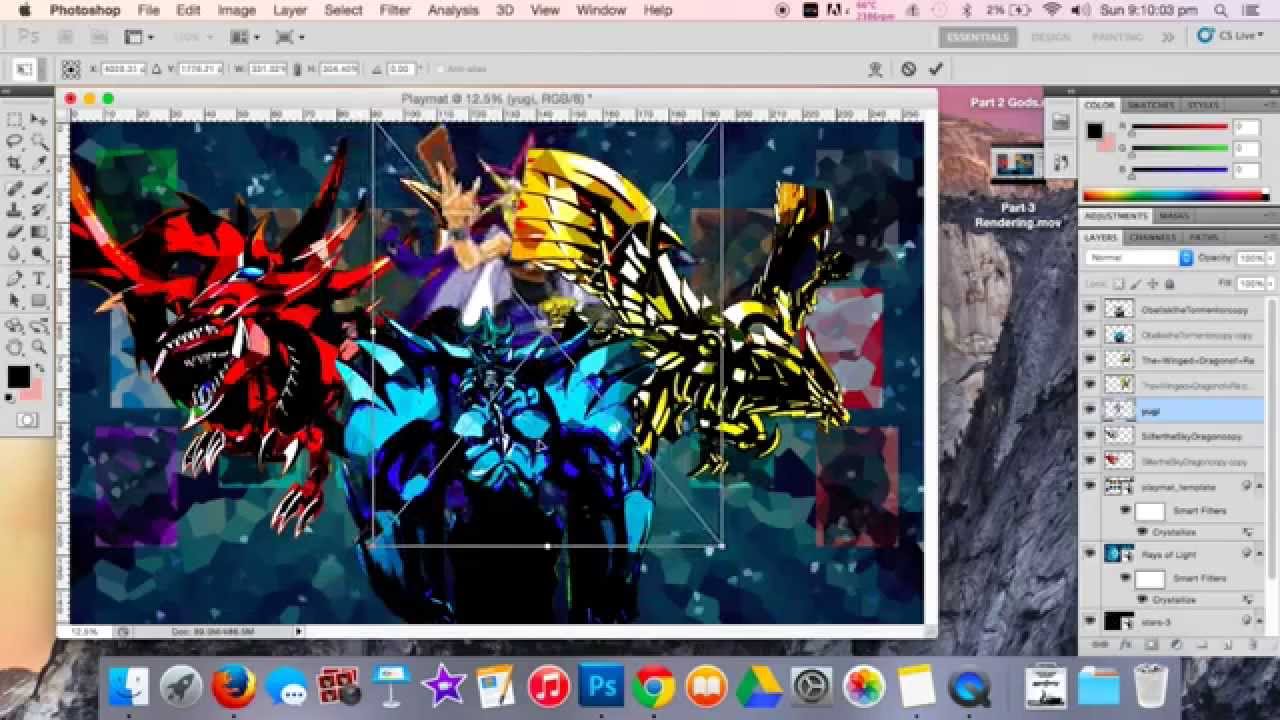Select the Healing Brush tool

[x=15, y=189]
